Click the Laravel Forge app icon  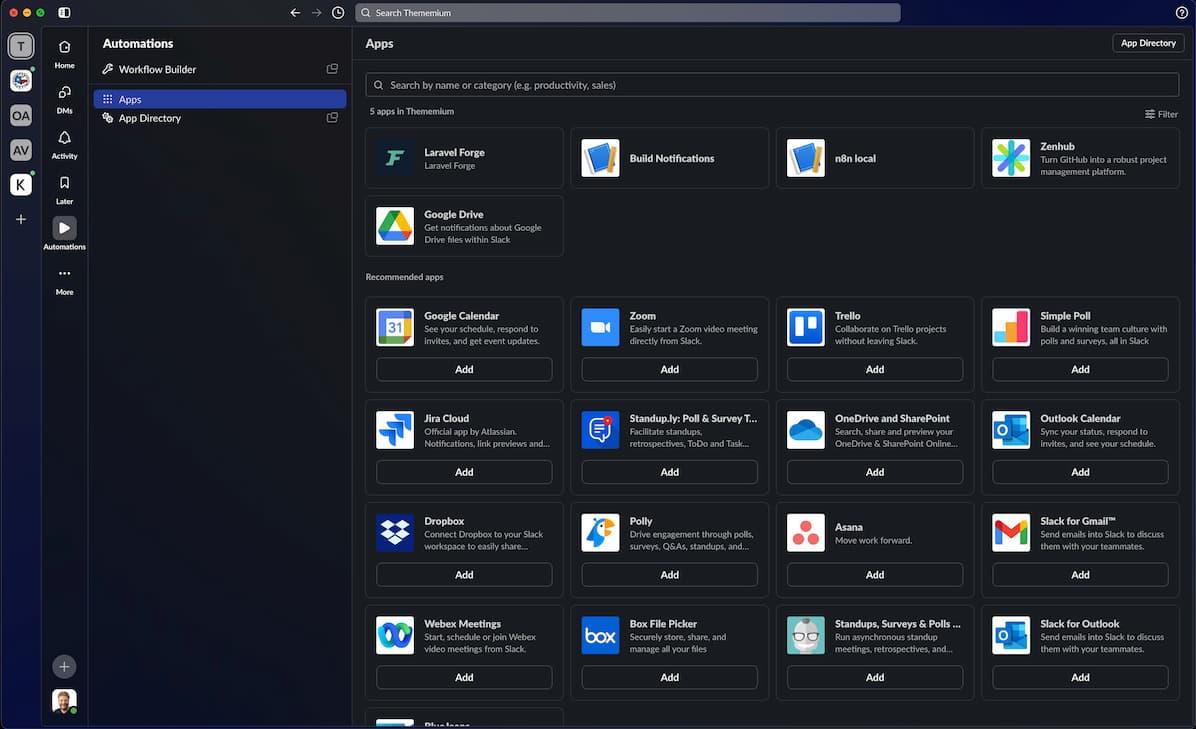click(395, 158)
